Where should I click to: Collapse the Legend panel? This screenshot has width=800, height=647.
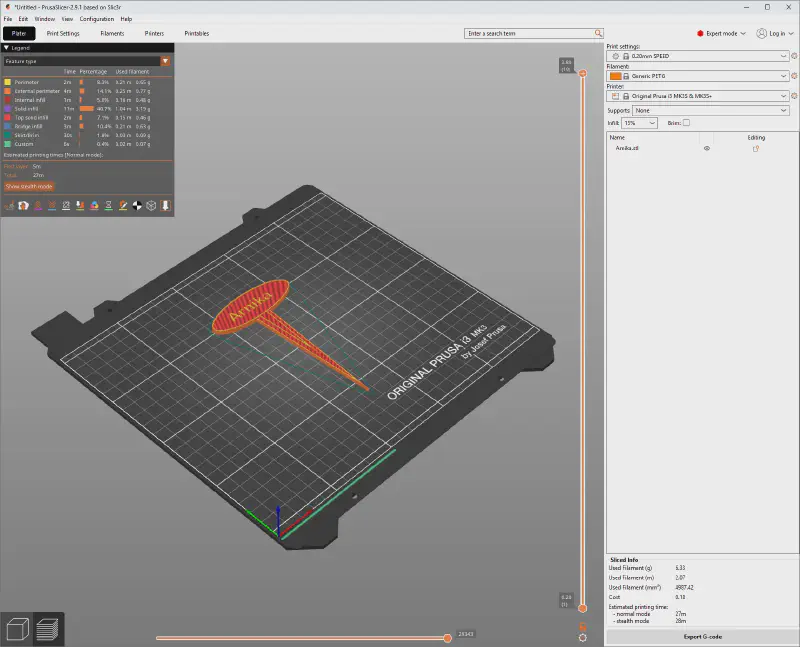[7, 47]
